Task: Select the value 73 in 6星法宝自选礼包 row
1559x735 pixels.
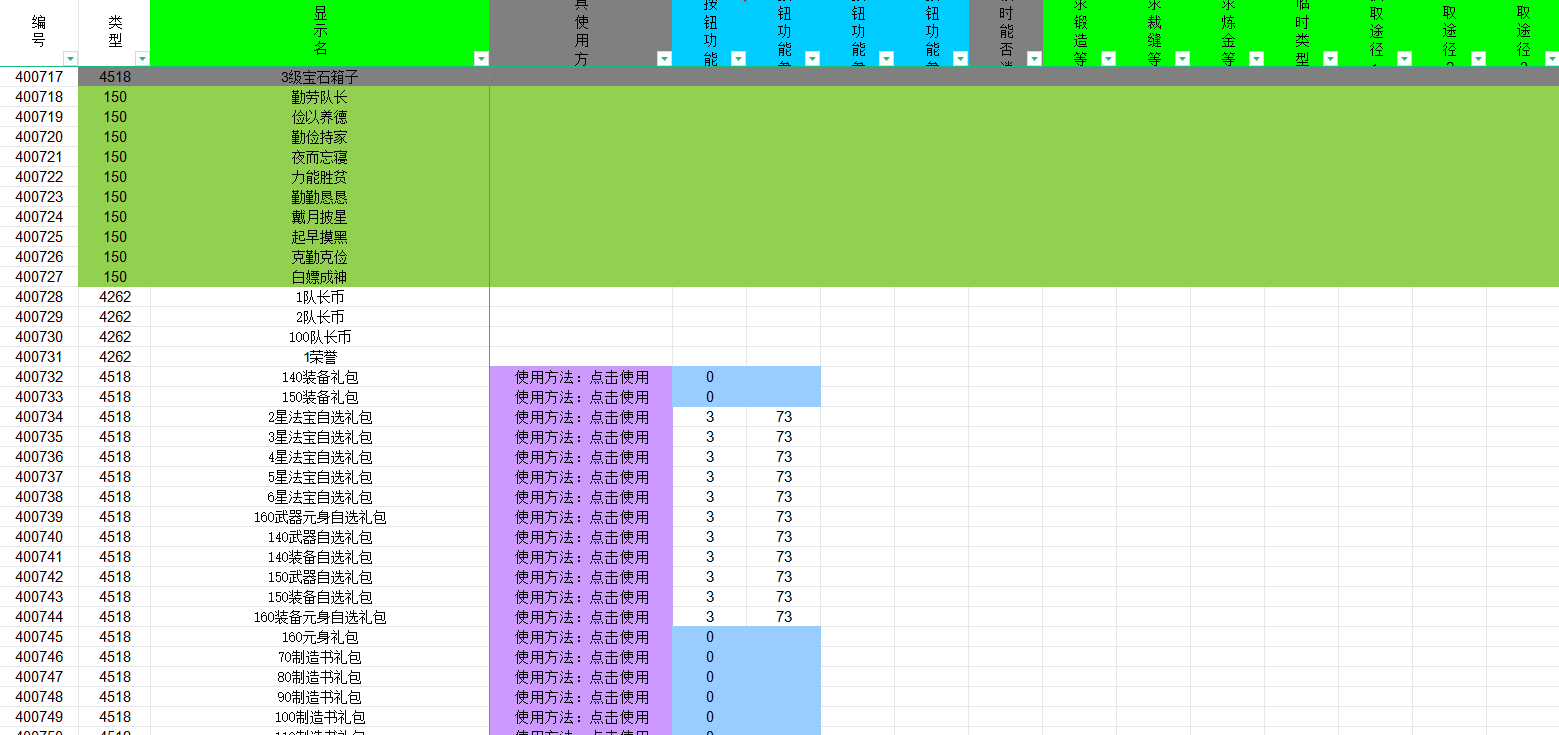Action: tap(784, 497)
